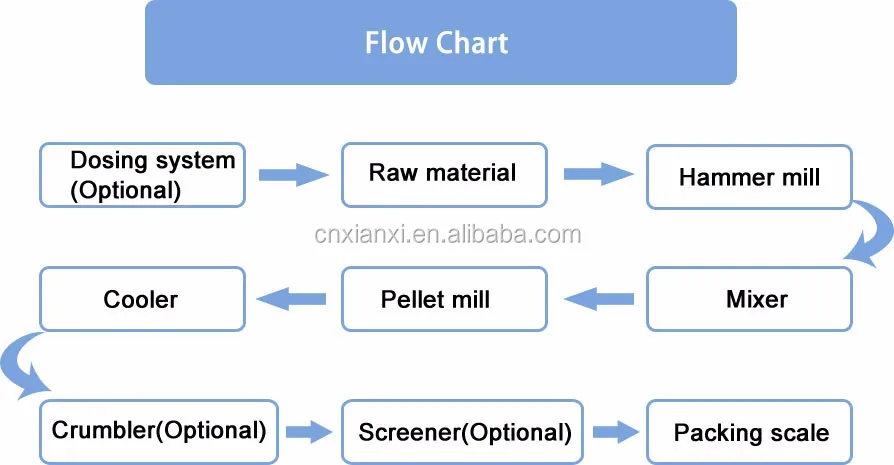Open the cnxianxi.en.alibaba.com watermark link

tap(447, 235)
